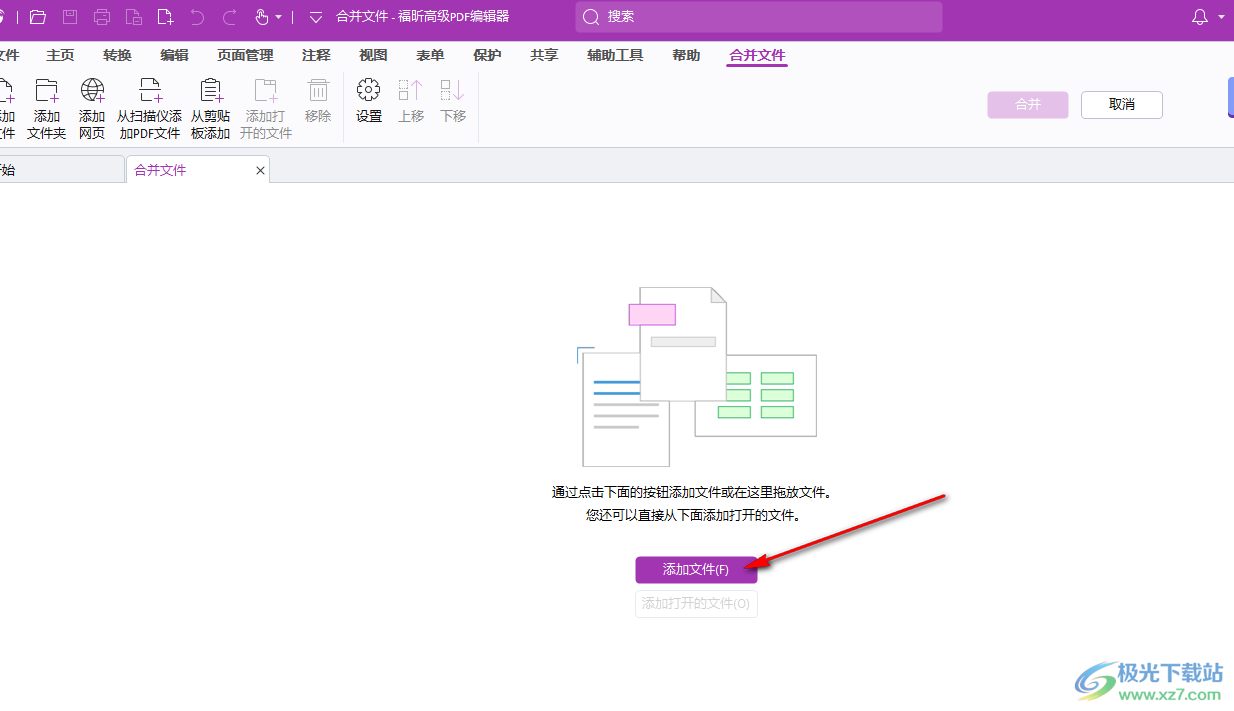Viewport: 1234px width, 711px height.
Task: Open the 辅助工具 ribbon tab
Action: click(x=615, y=56)
